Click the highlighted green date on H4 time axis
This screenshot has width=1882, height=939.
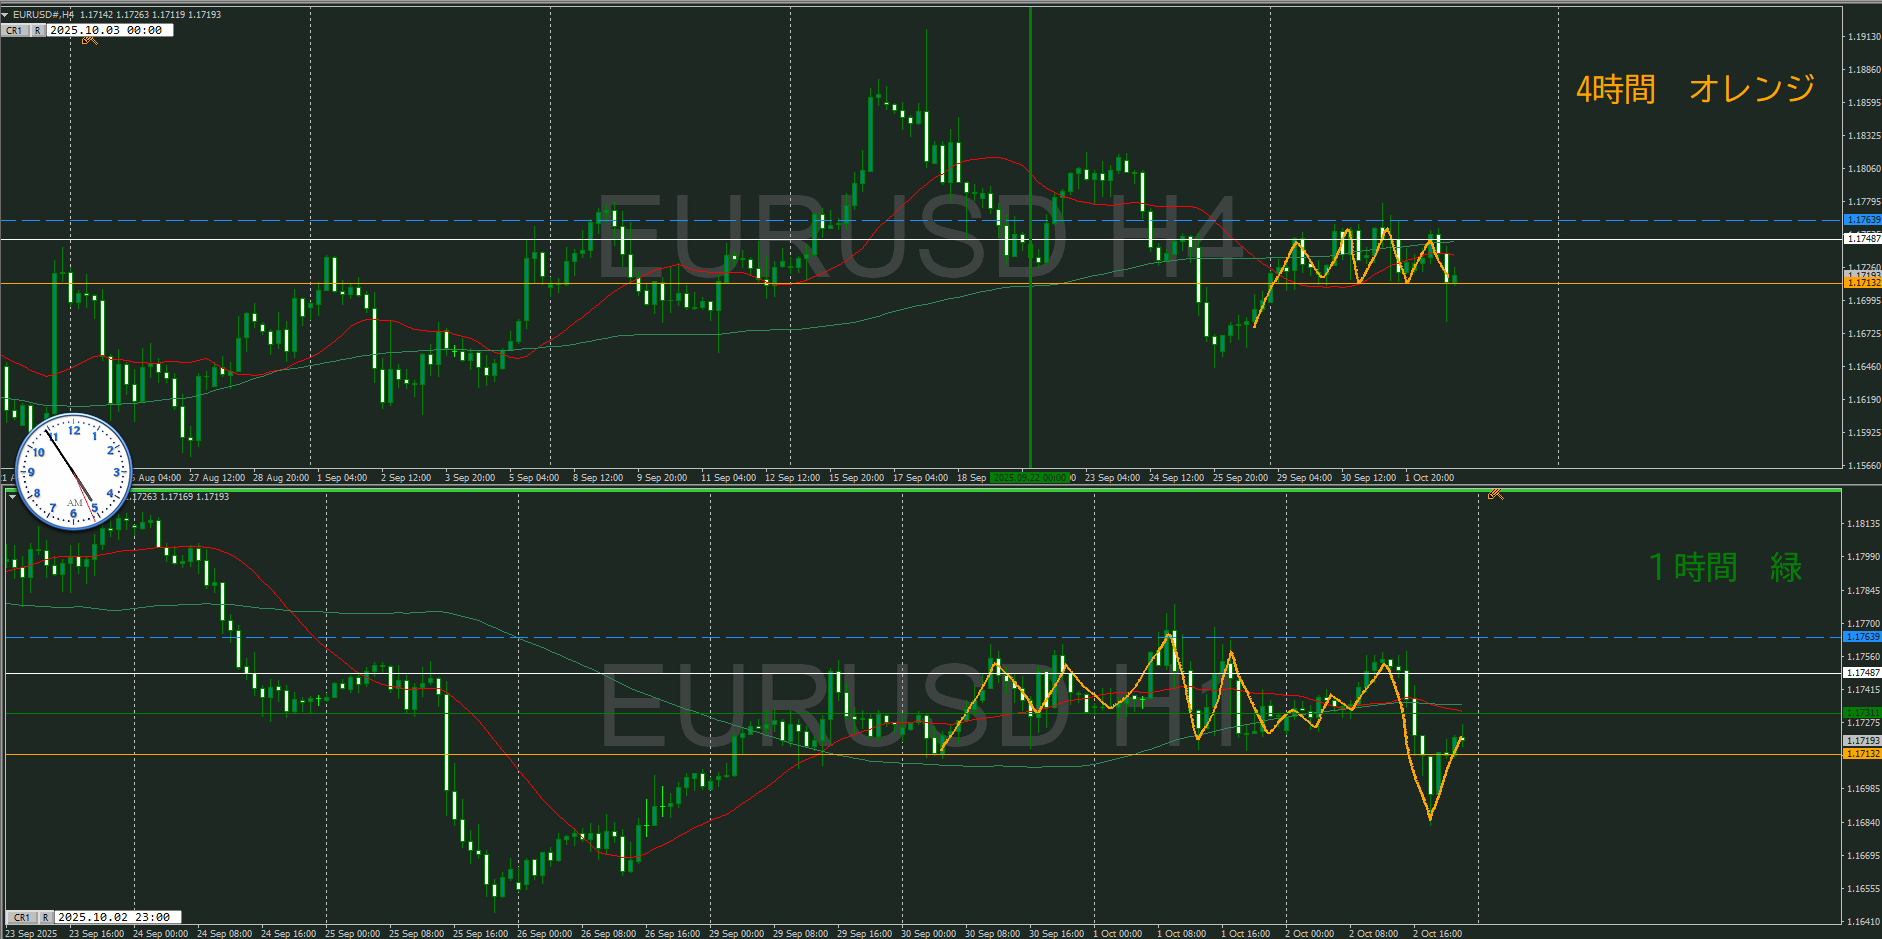click(x=1029, y=478)
